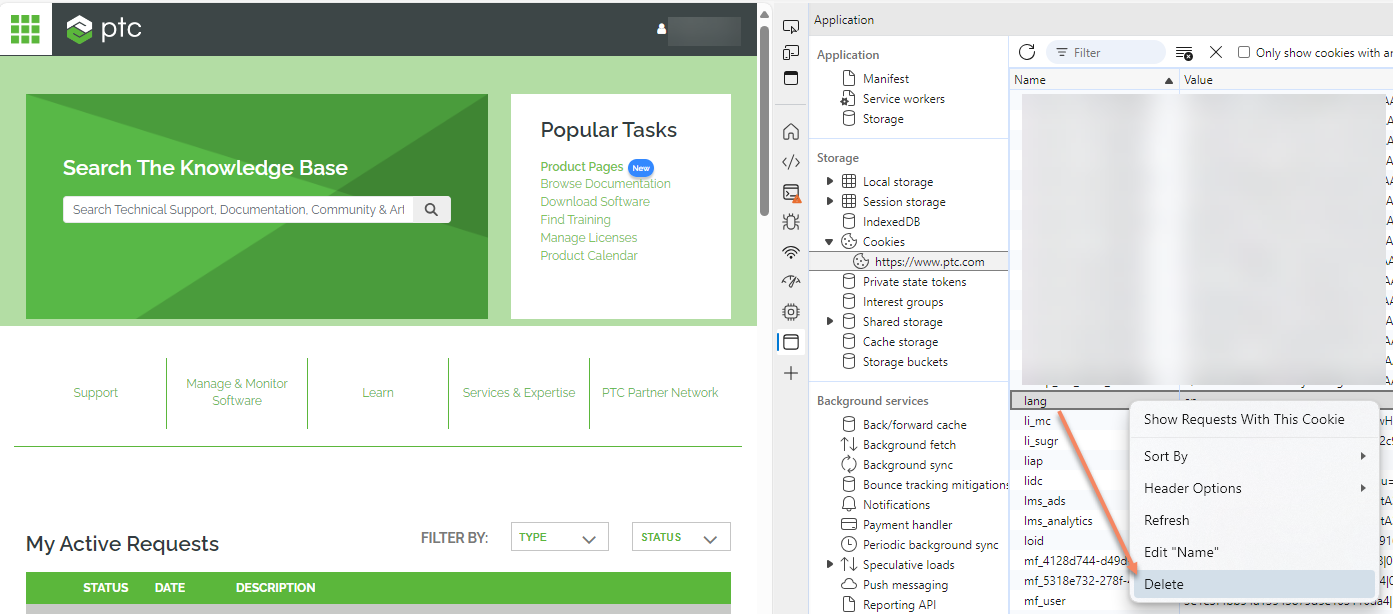Click the knowledge base search button
The height and width of the screenshot is (614, 1393).
pos(431,209)
